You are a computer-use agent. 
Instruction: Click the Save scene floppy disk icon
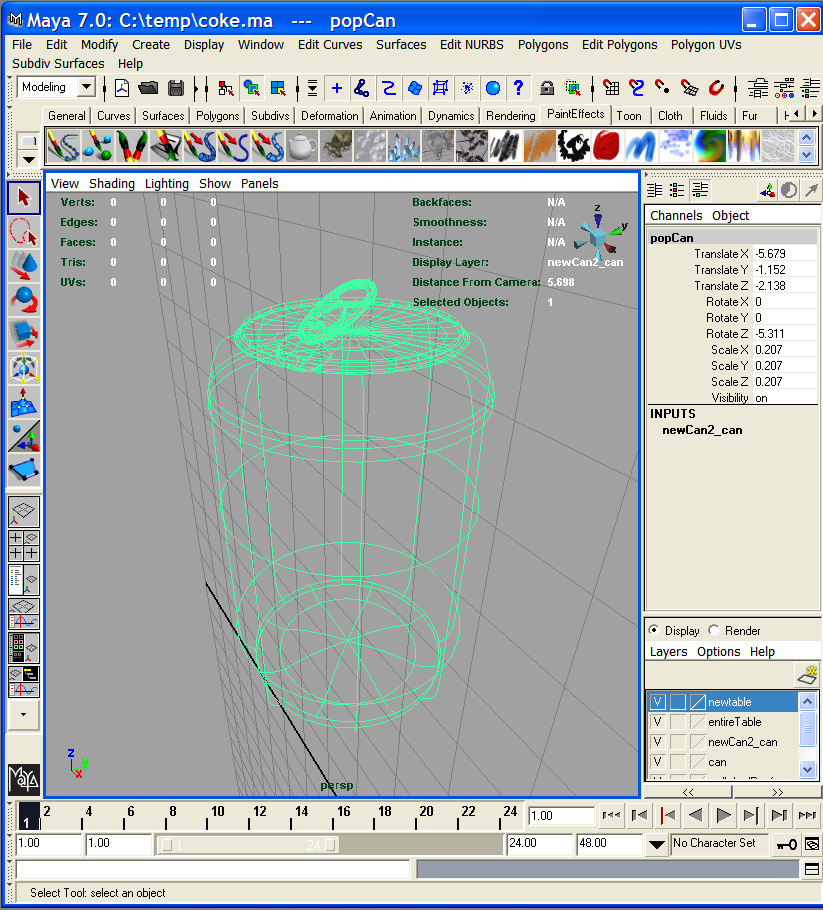176,88
